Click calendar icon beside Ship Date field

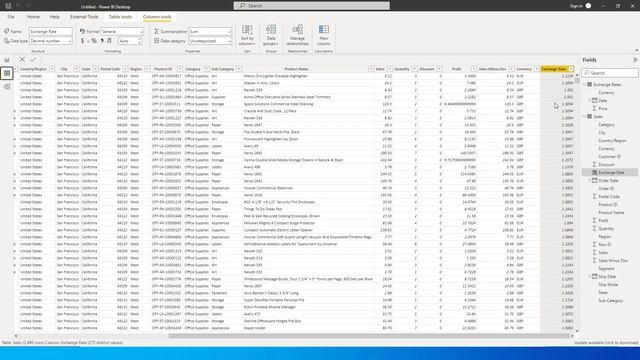(595, 276)
